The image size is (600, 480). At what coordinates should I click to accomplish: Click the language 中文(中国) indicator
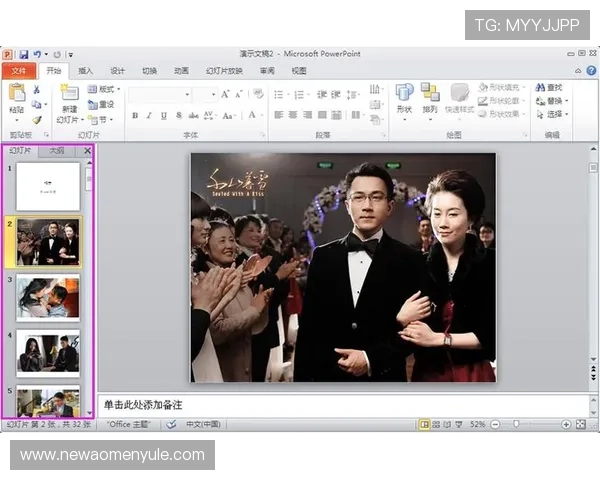(203, 424)
